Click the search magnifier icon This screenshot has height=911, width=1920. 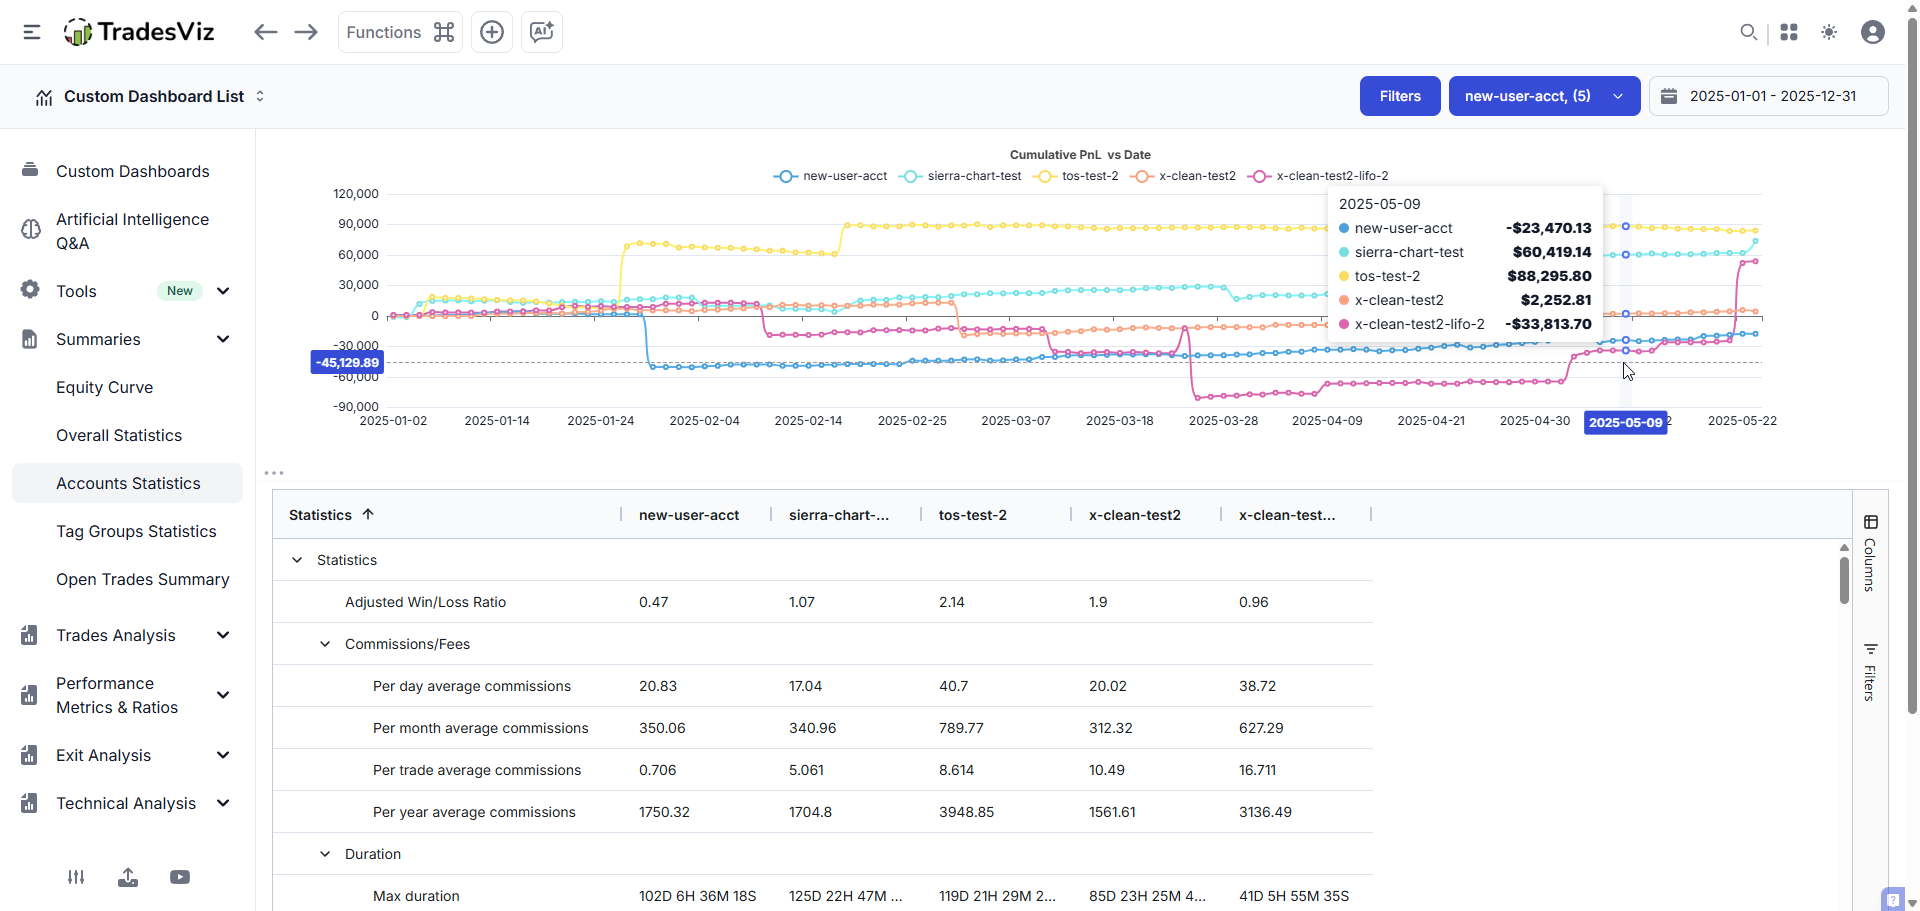coord(1748,32)
